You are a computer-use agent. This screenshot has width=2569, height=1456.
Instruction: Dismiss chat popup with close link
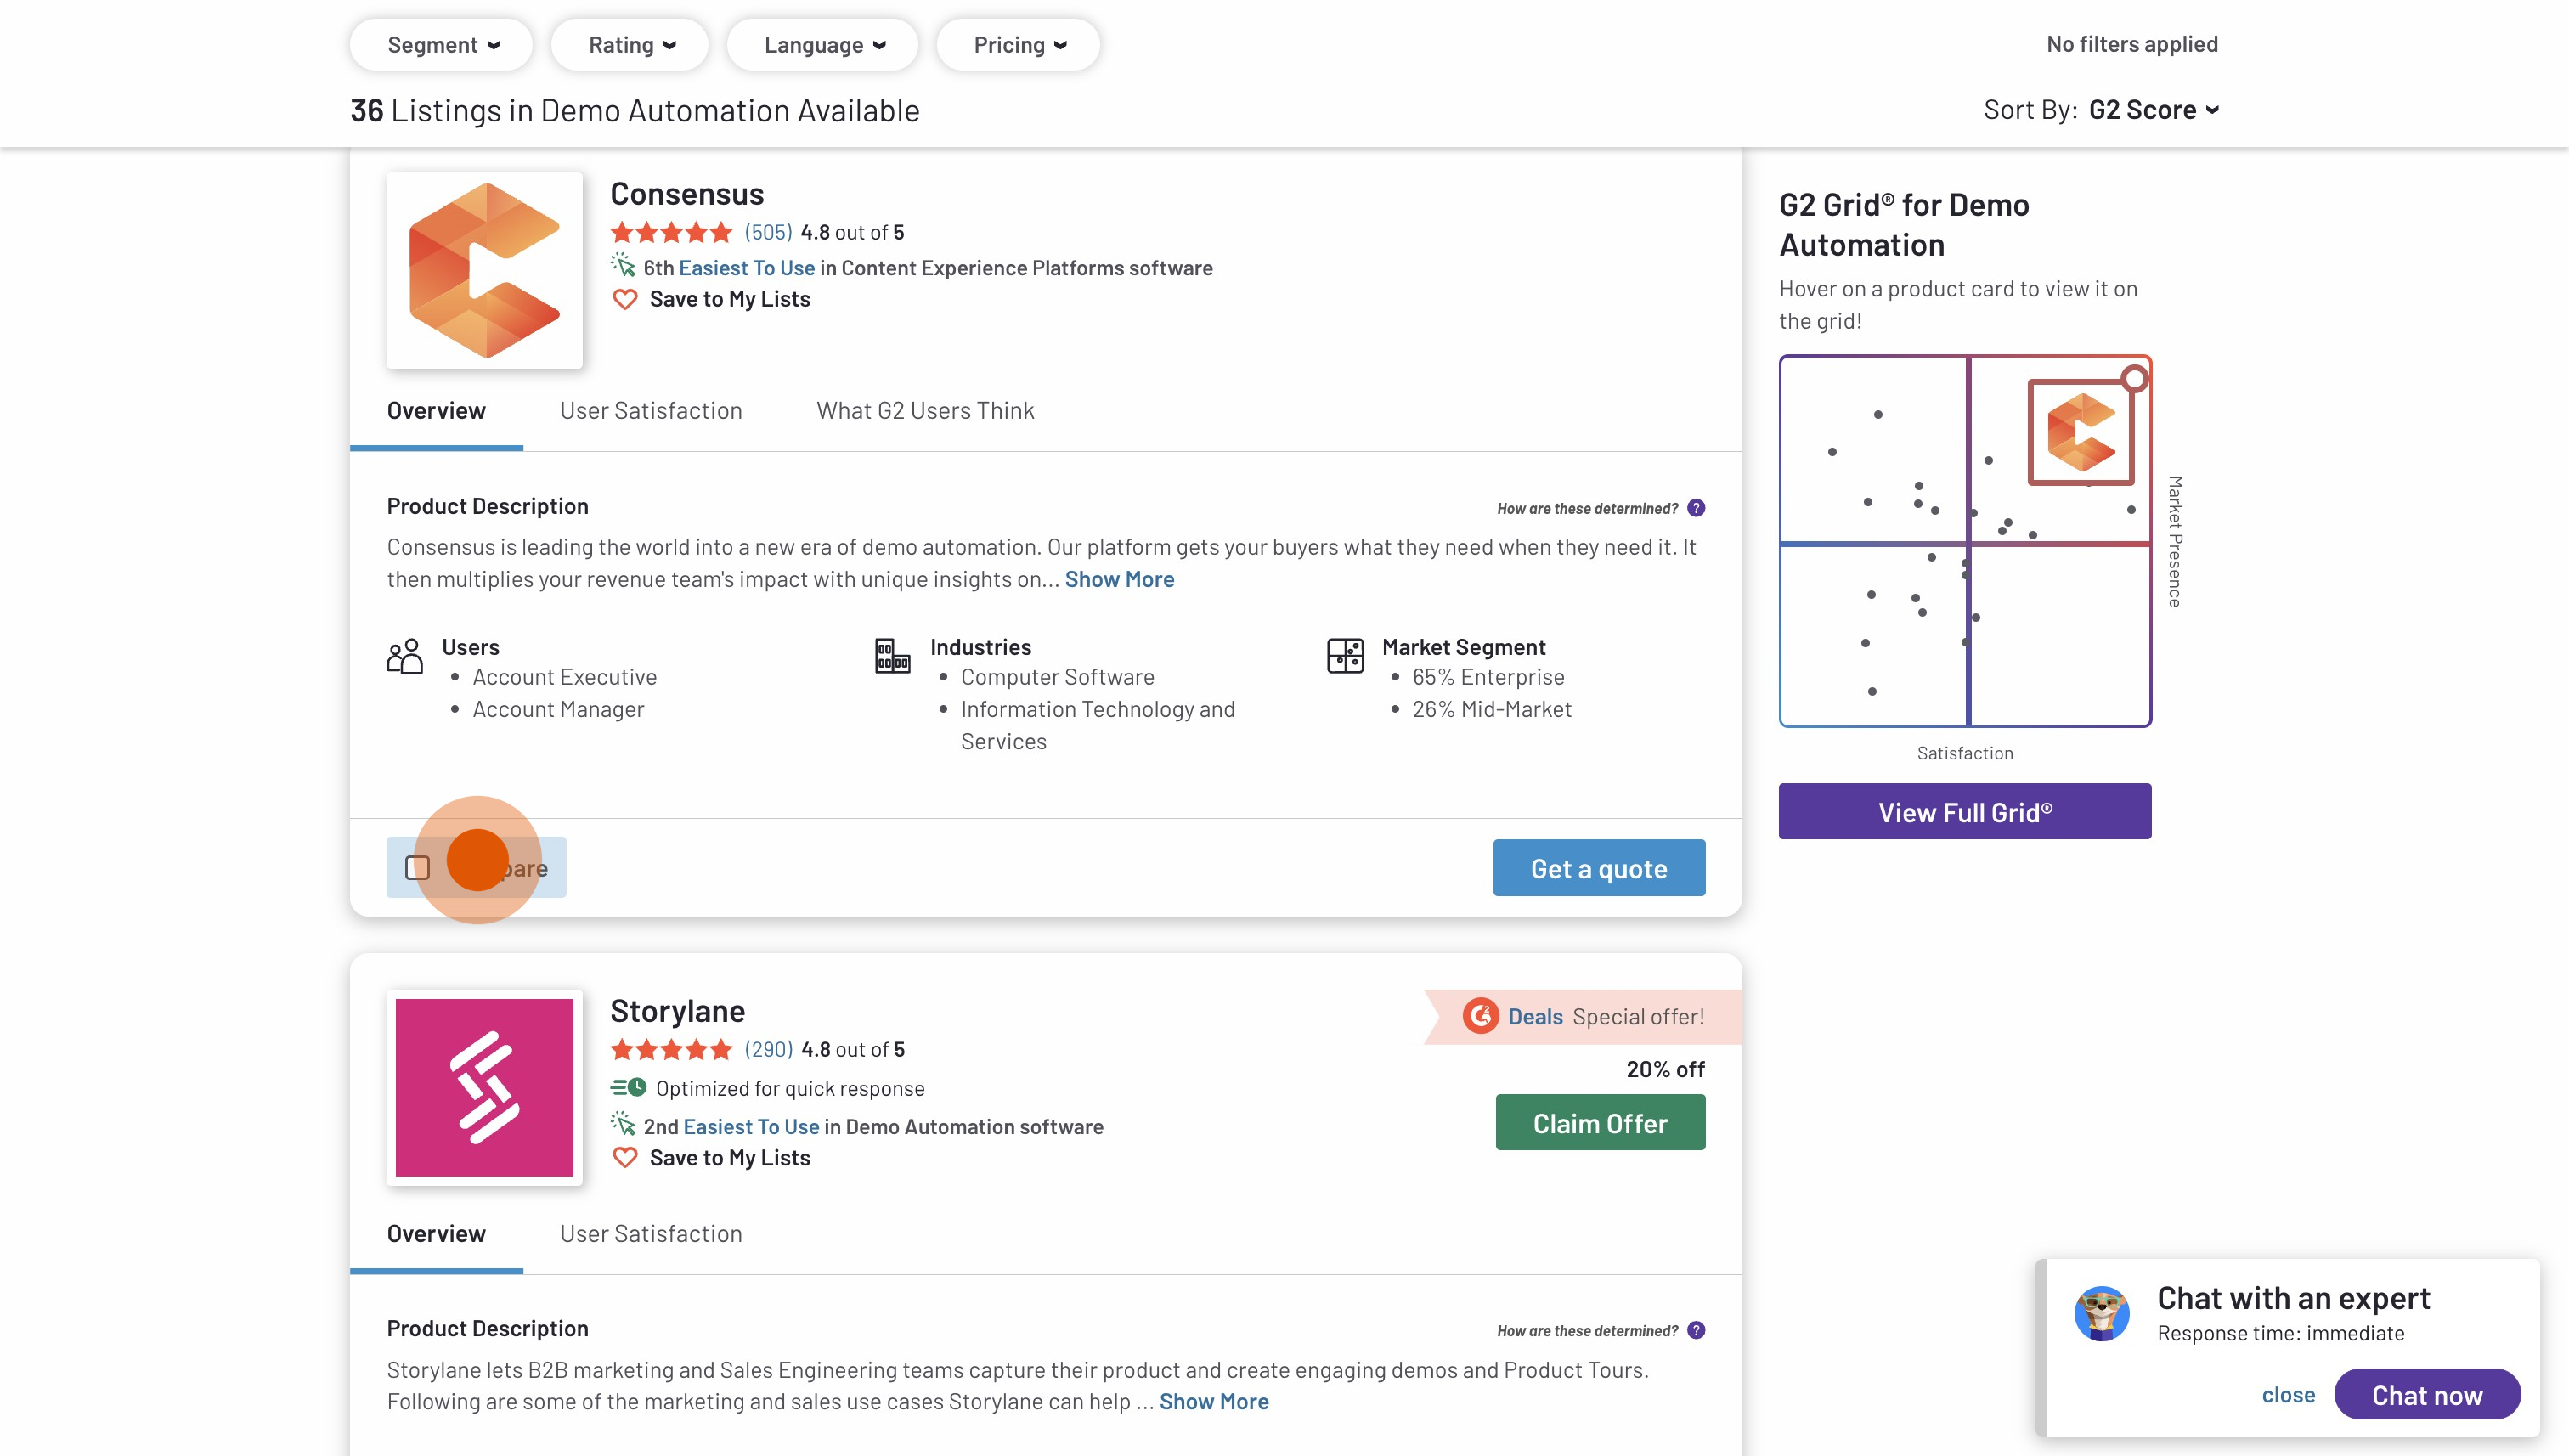(x=2288, y=1395)
